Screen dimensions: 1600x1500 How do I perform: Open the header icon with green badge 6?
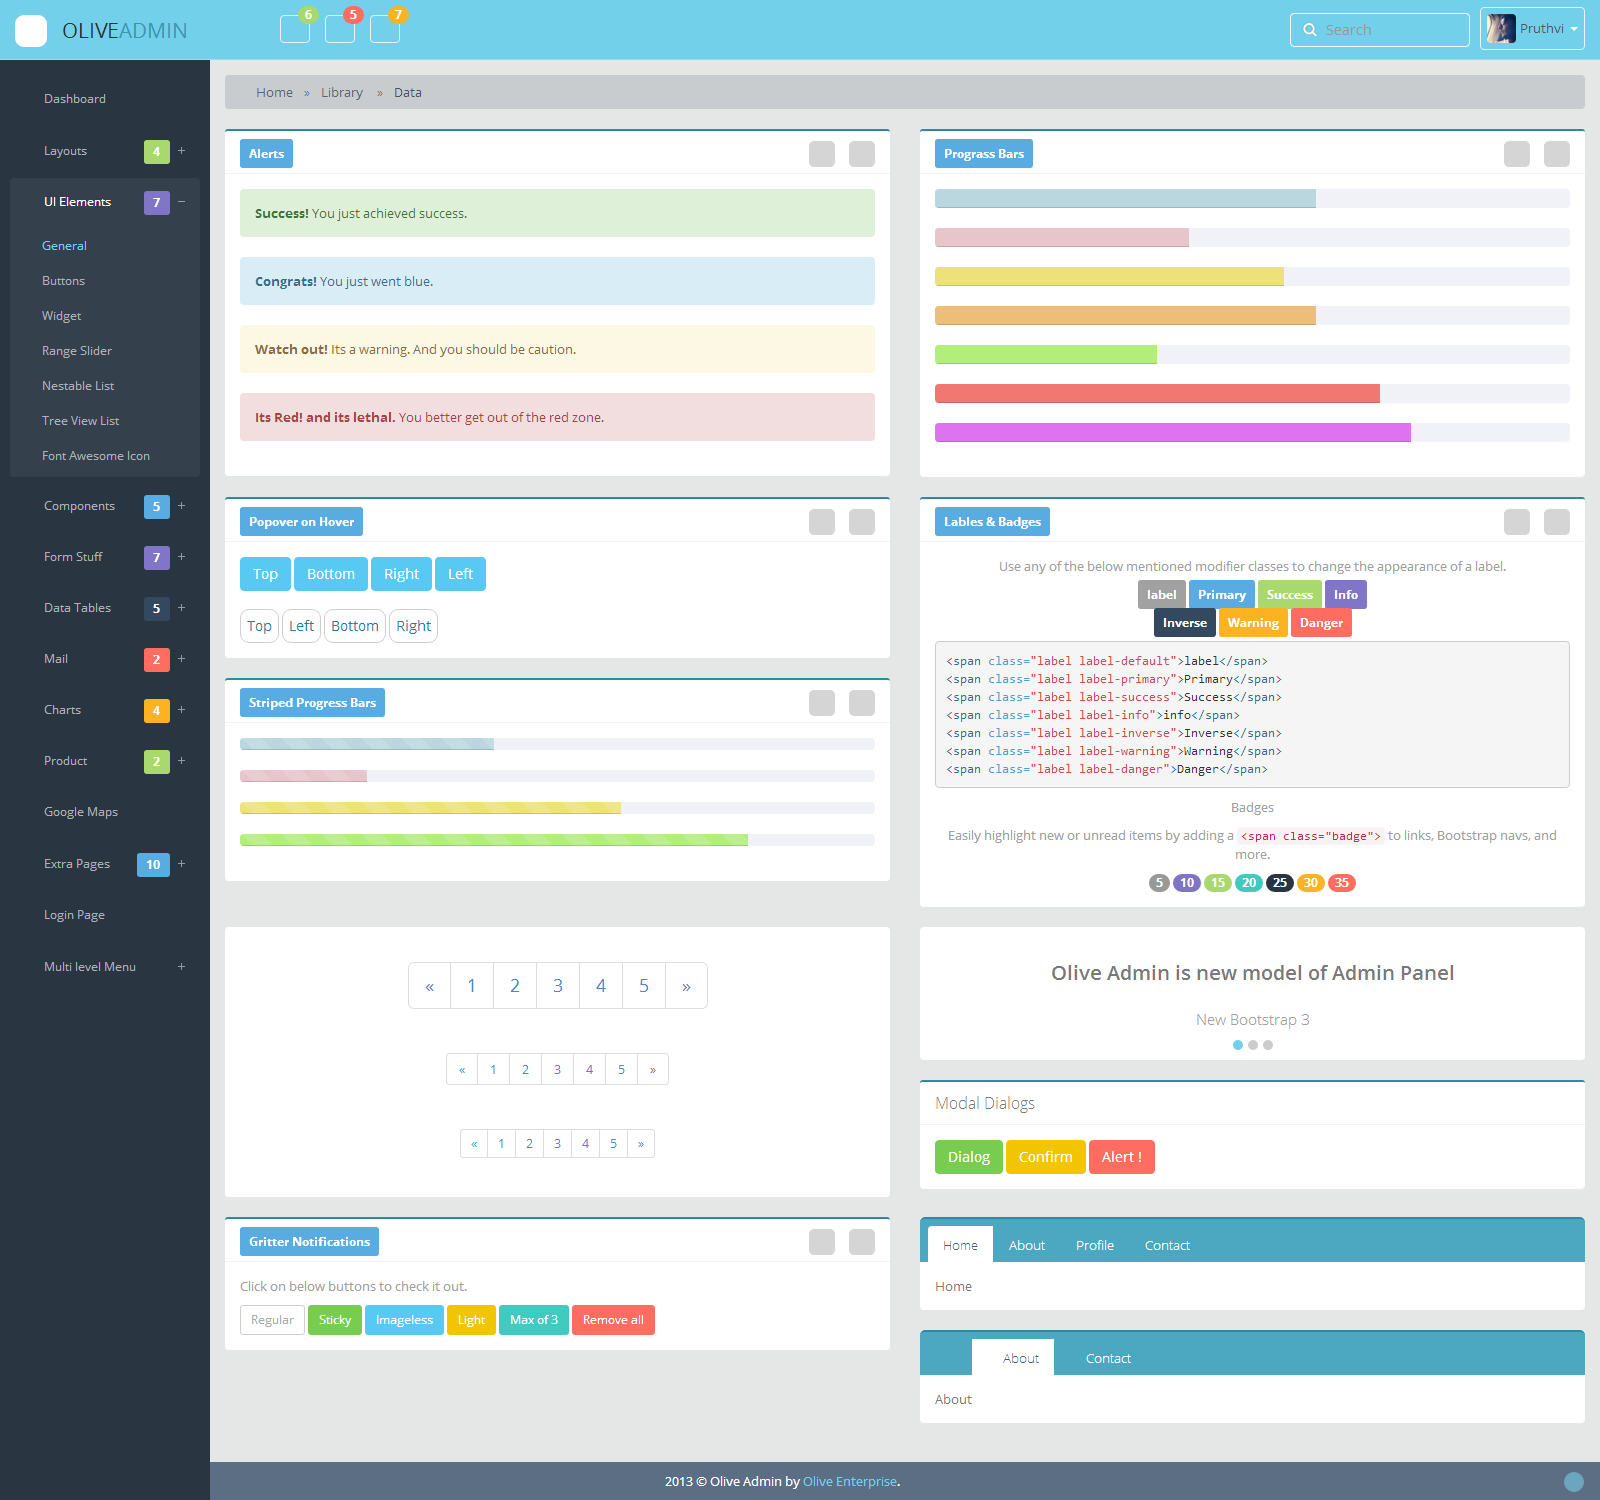[295, 29]
